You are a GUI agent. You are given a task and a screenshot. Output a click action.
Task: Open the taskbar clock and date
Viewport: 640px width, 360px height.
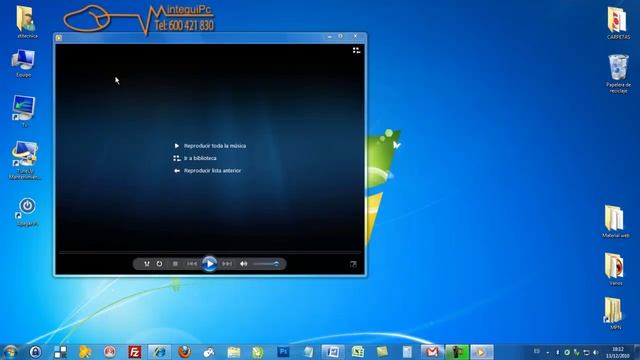[x=618, y=352]
